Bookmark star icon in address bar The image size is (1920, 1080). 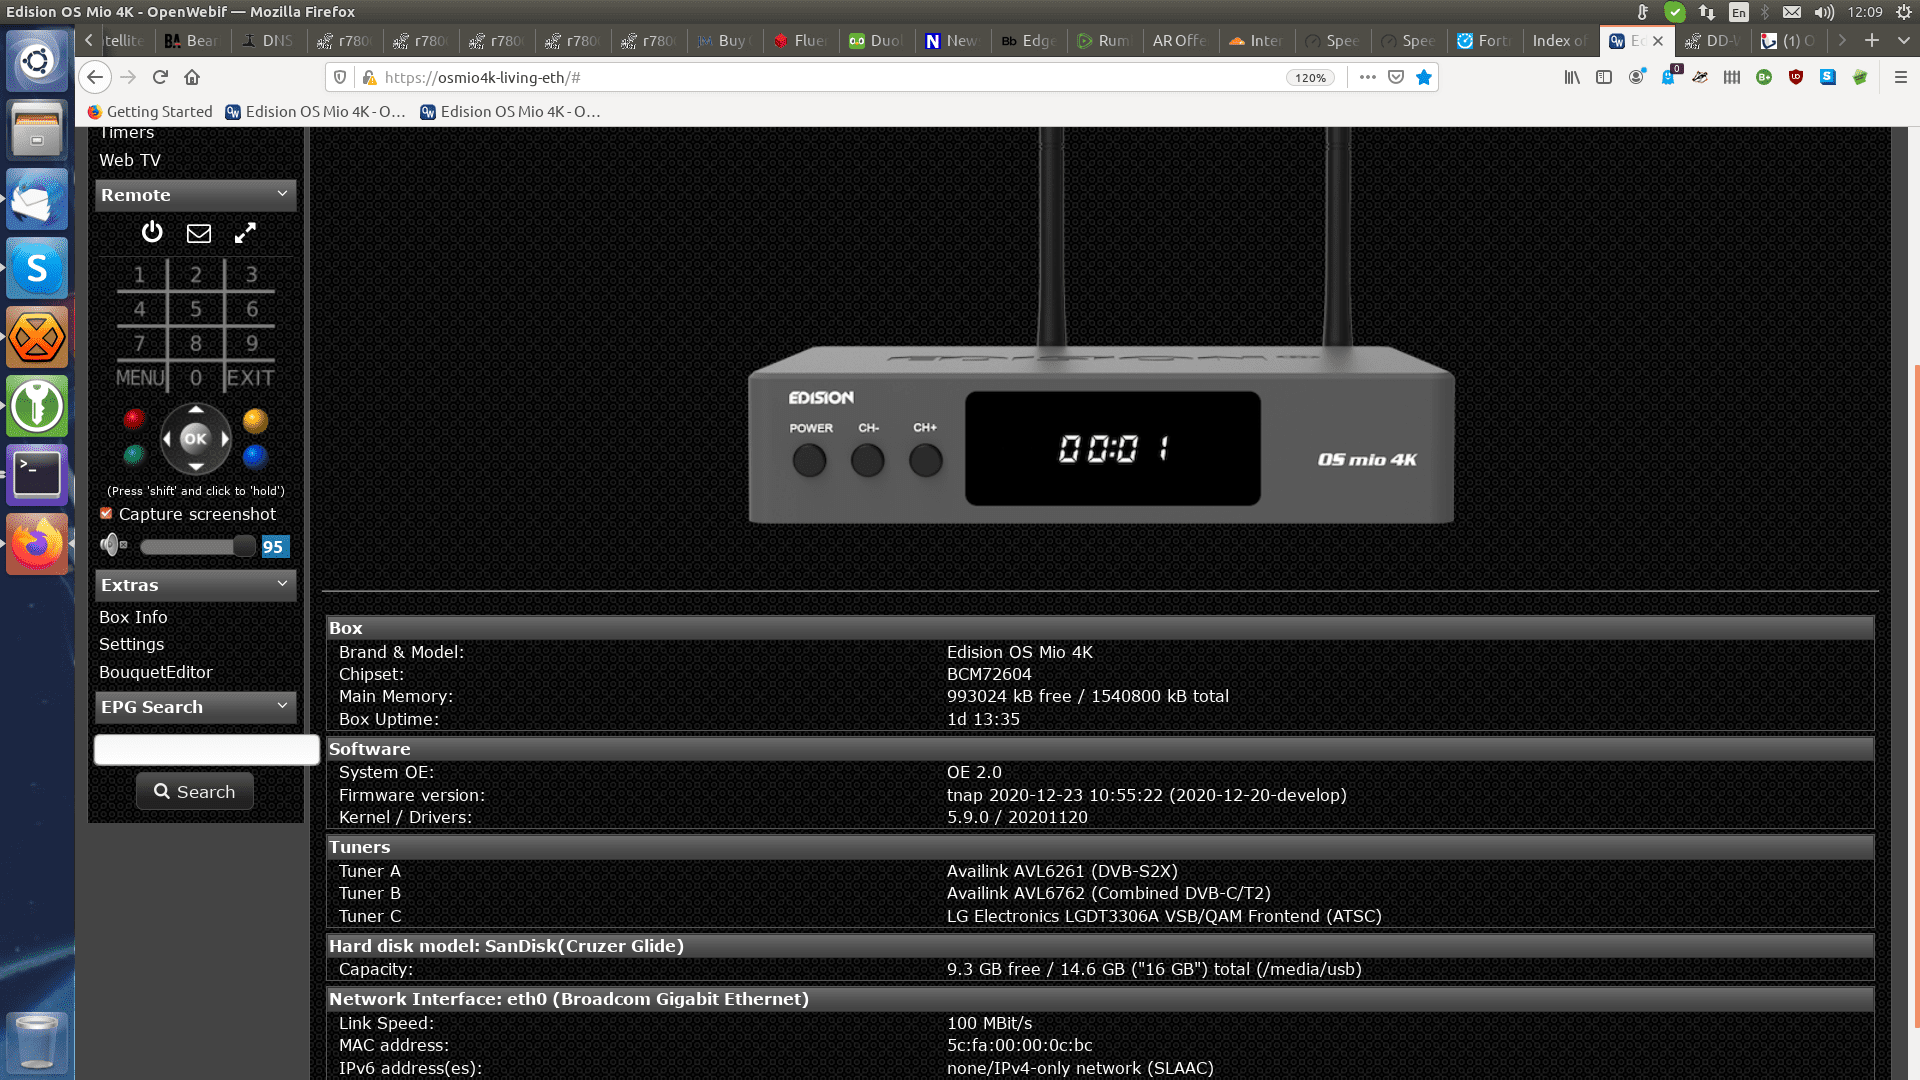[1424, 77]
